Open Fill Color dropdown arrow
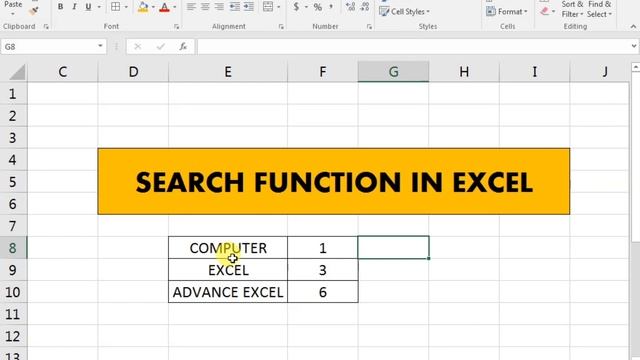Viewport: 640px width, 360px height. 153,7
